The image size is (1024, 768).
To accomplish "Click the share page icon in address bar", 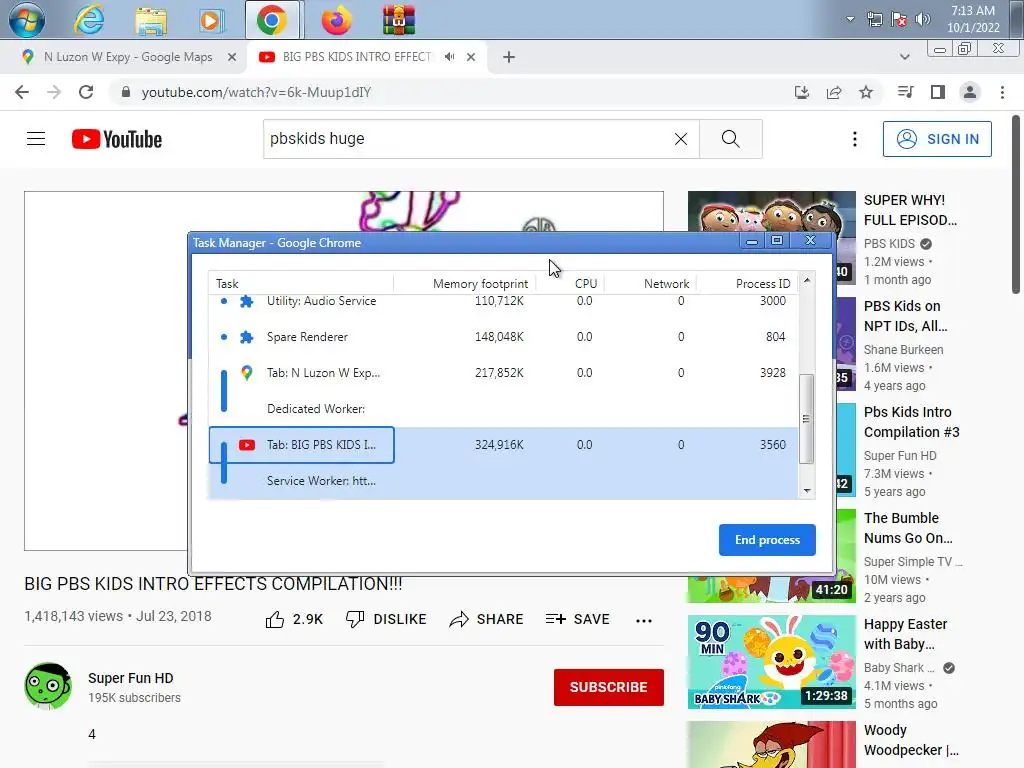I will [834, 92].
